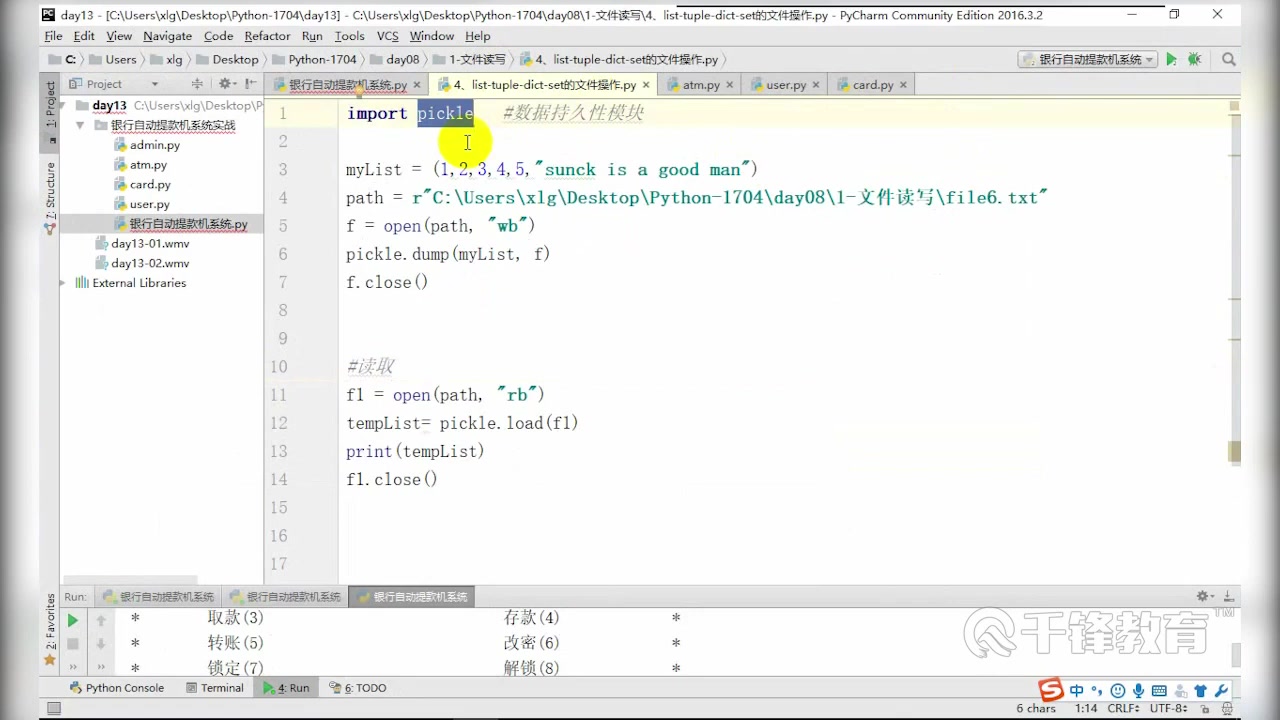Screen dimensions: 1280x720
Task: Hide the Run panel with the collapse icon
Action: point(1230,596)
